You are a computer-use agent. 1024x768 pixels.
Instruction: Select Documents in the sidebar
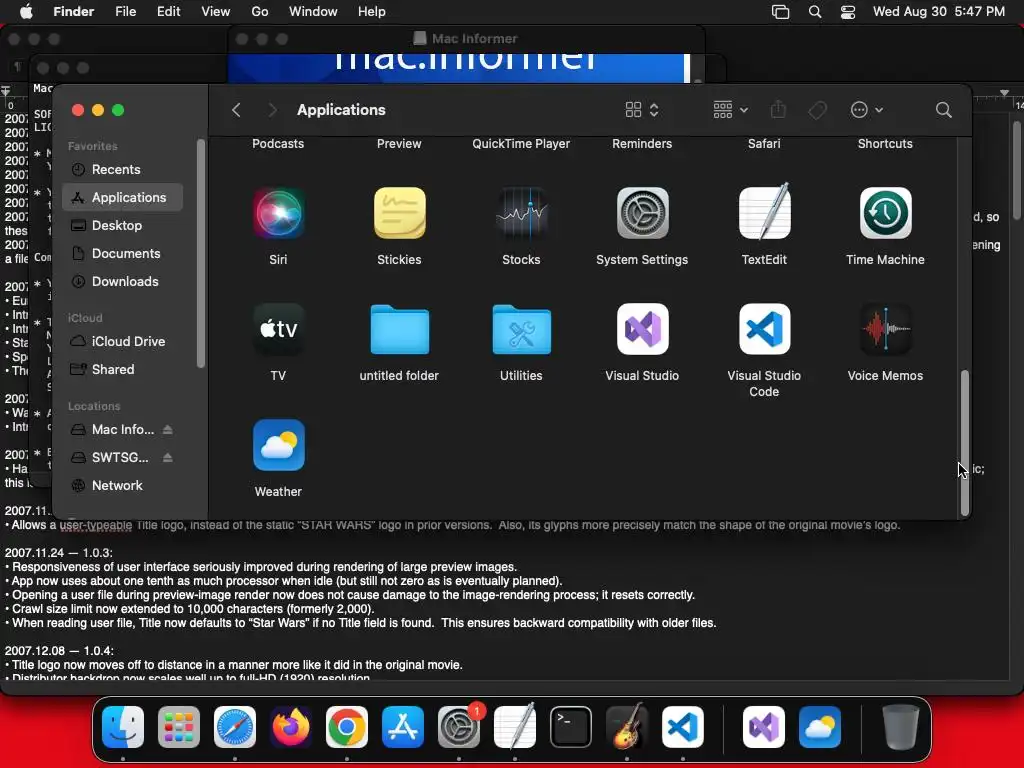click(x=123, y=253)
